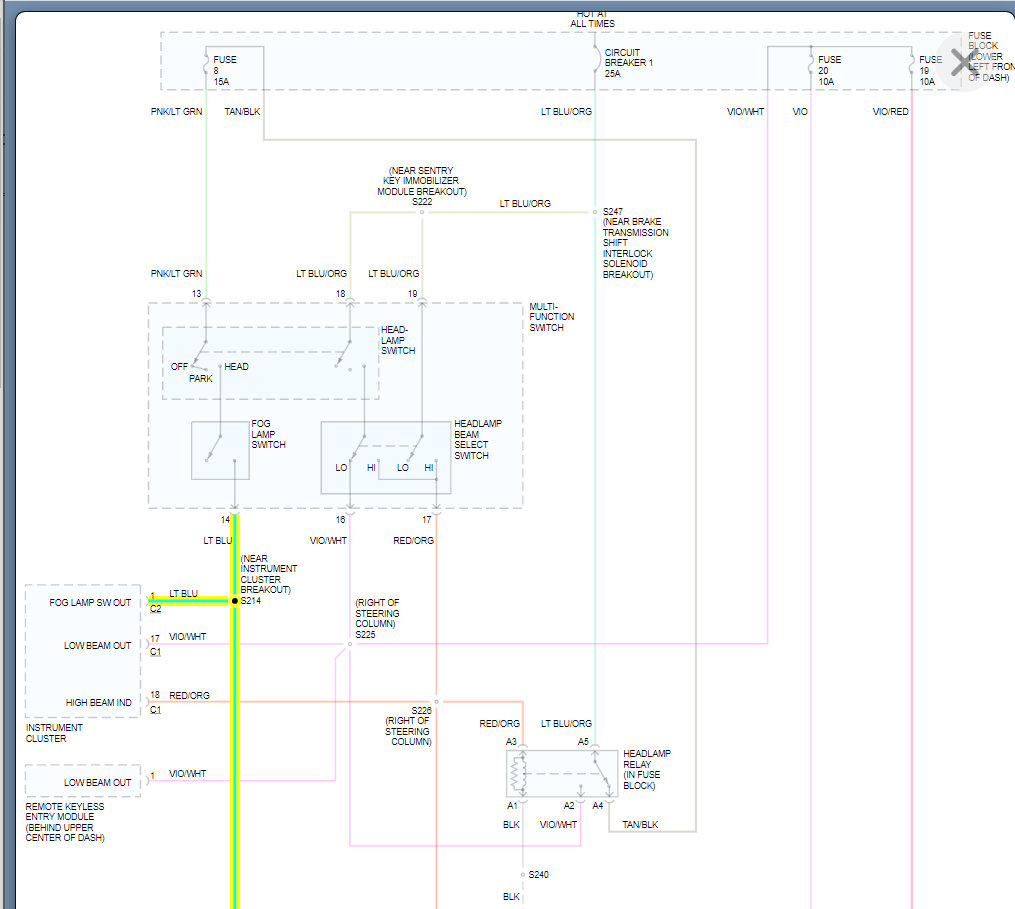Click the headlamp relay coil symbol
Image resolution: width=1015 pixels, height=909 pixels.
517,774
